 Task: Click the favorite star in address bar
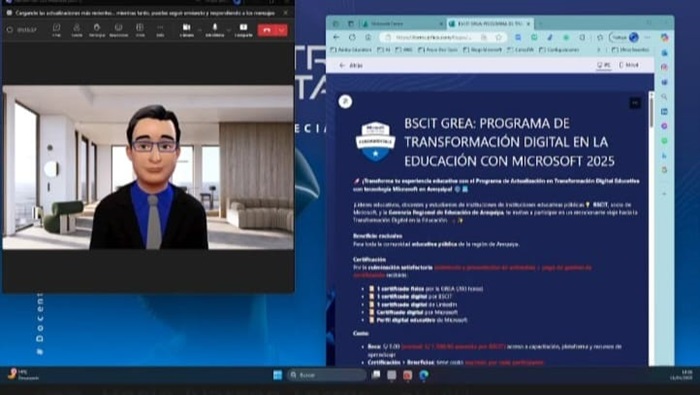pyautogui.click(x=499, y=37)
